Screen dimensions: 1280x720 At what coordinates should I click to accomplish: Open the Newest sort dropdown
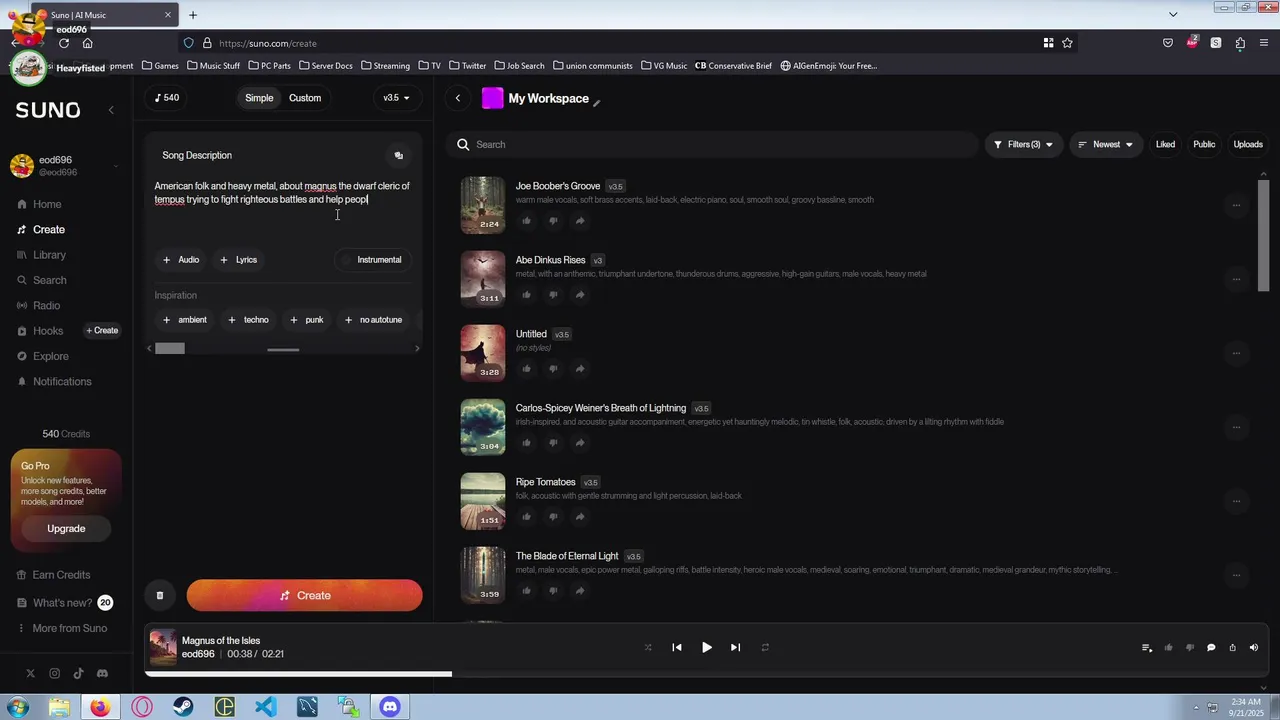(x=1105, y=145)
